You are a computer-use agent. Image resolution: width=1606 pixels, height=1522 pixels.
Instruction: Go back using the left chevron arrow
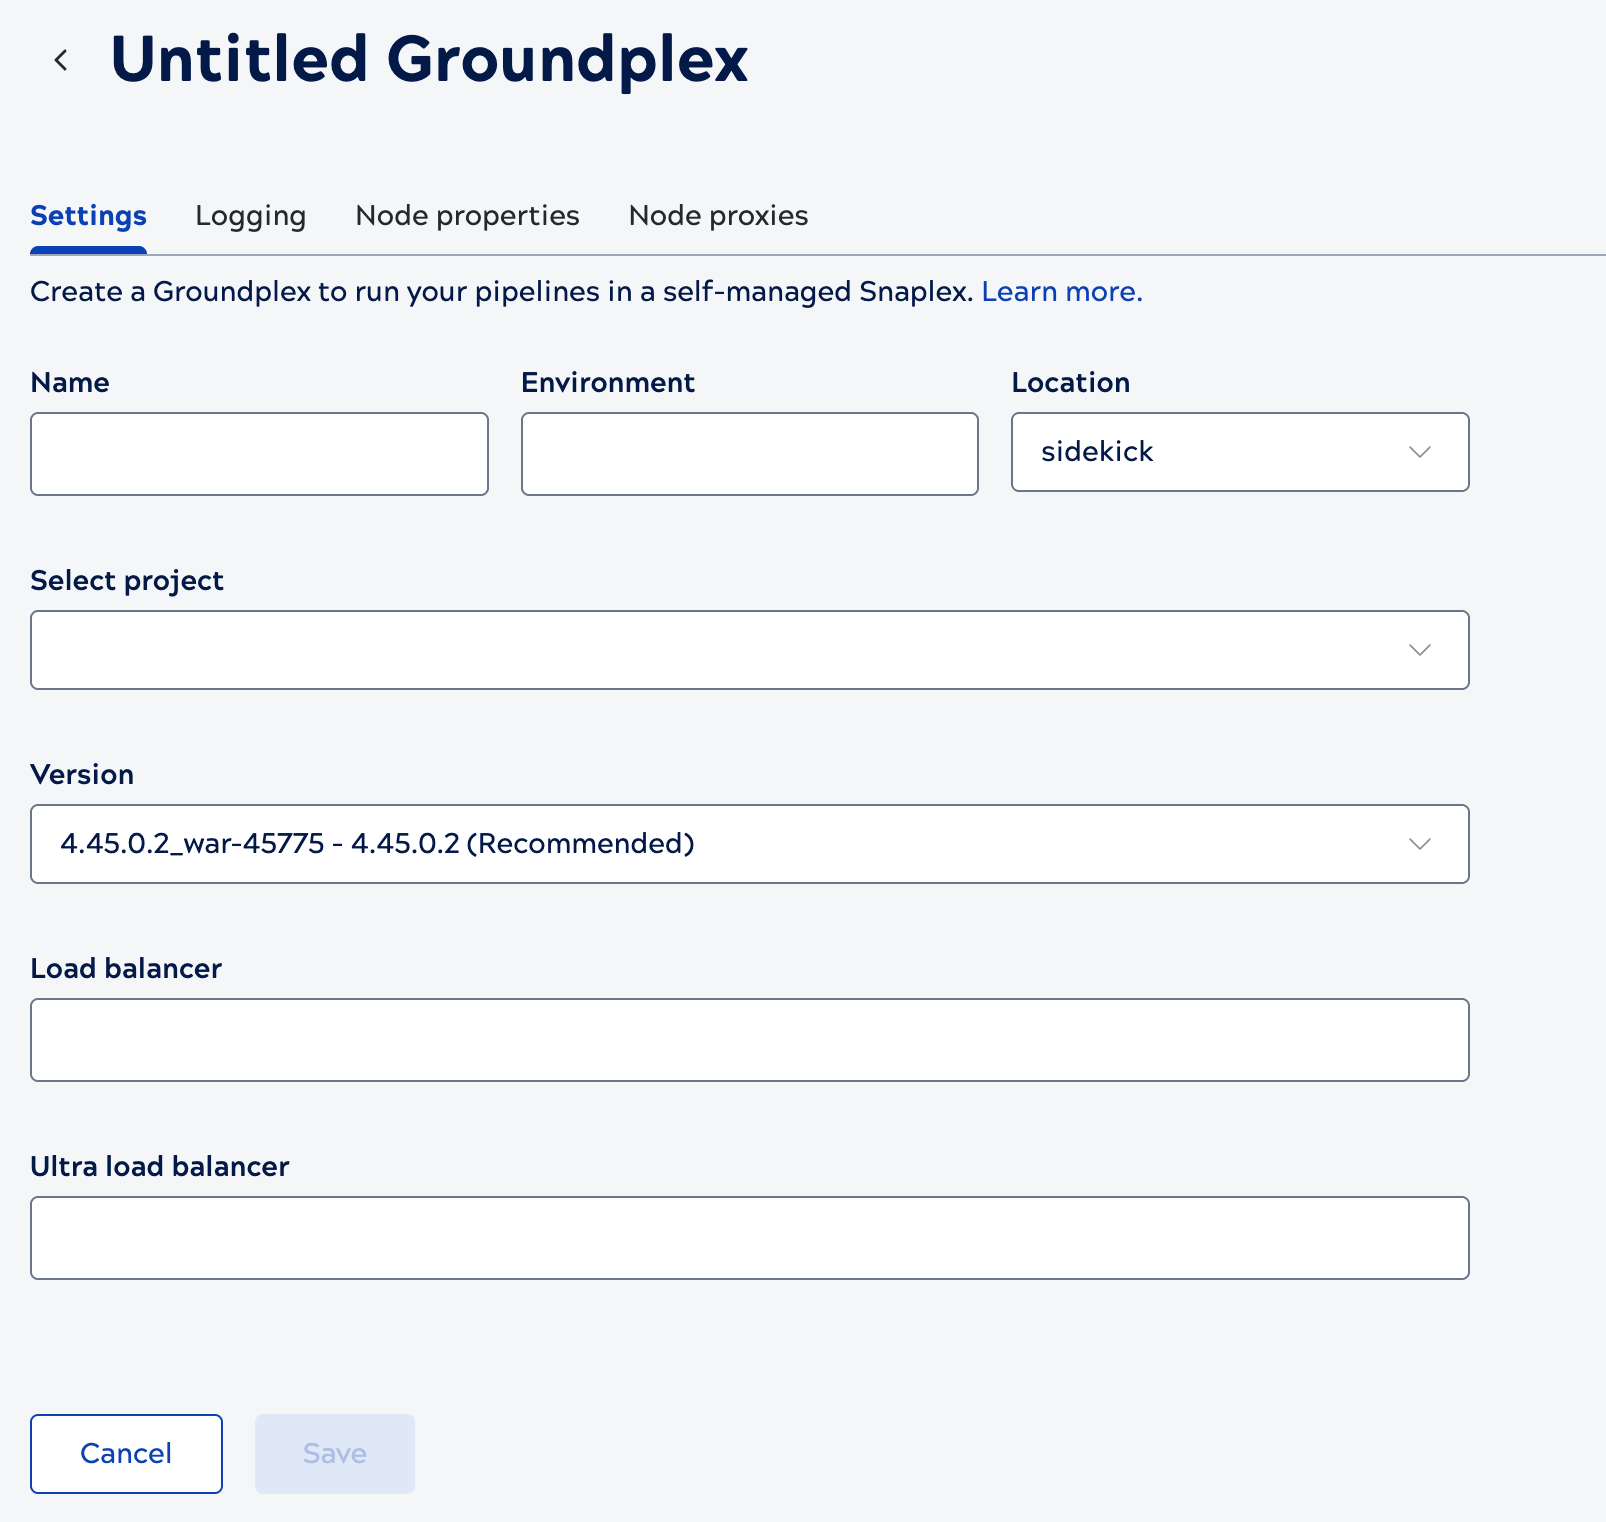click(61, 60)
